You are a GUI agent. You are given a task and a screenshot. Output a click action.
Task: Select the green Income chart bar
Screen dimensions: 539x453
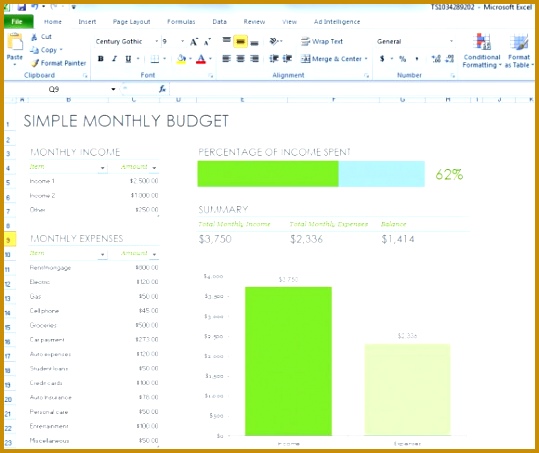[x=288, y=361]
